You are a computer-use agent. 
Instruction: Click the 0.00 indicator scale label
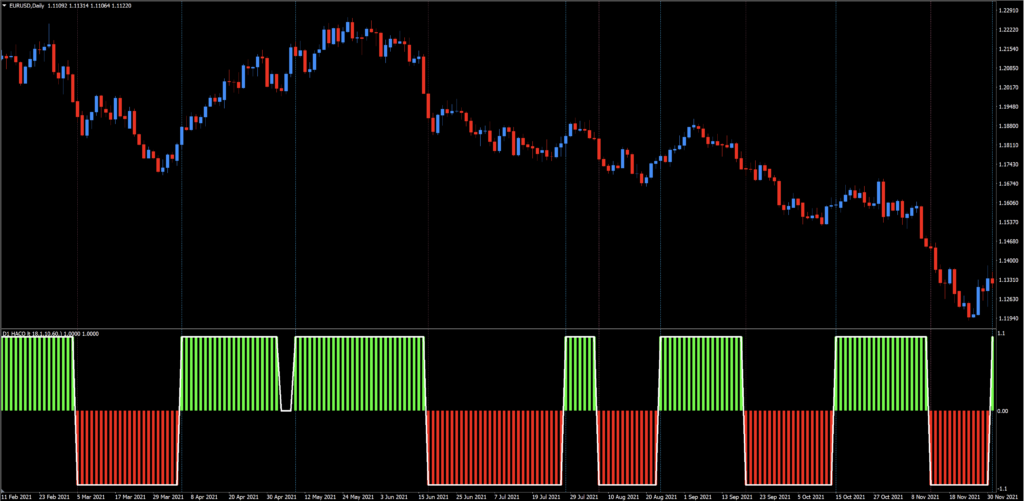tap(1003, 411)
